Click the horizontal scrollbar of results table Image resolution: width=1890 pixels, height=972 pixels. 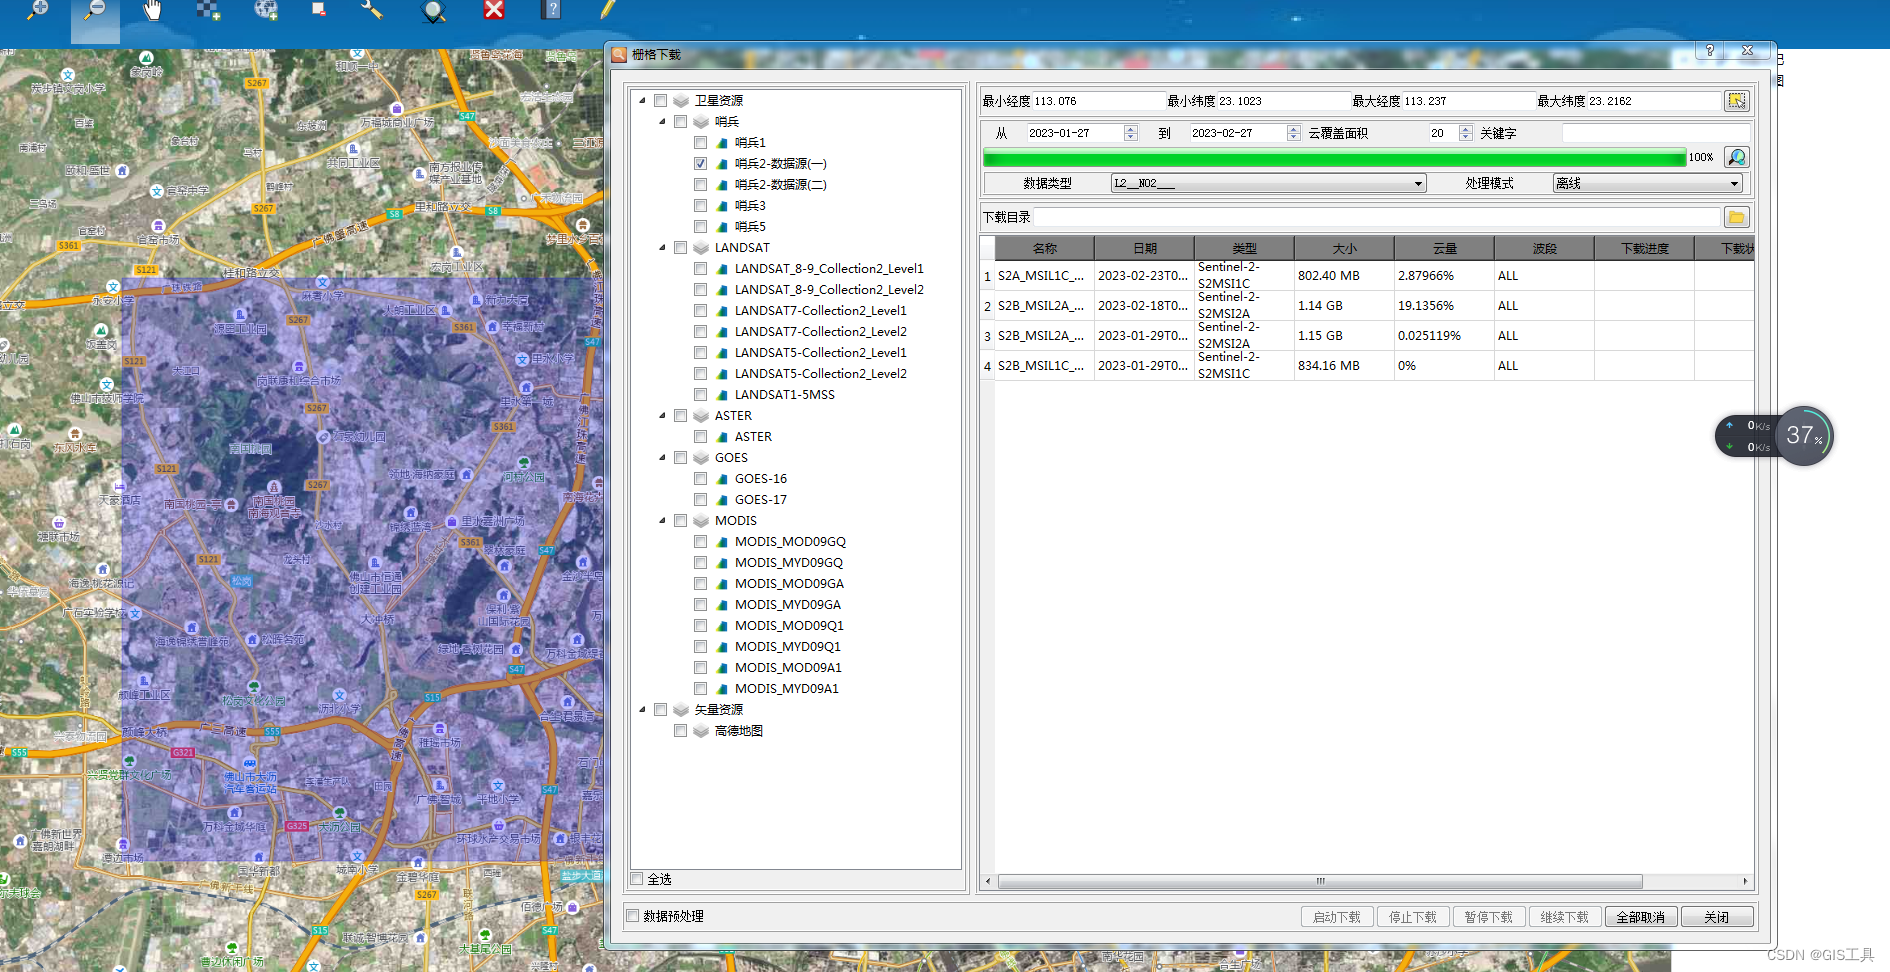[x=1320, y=882]
